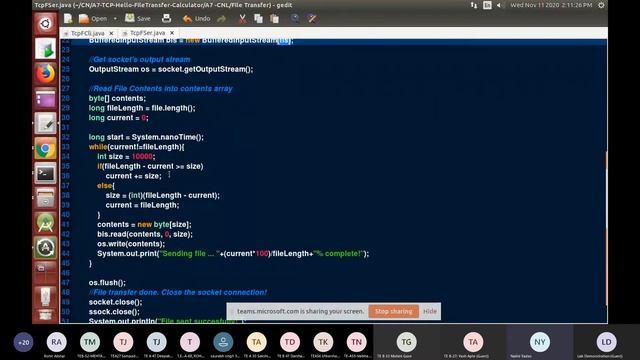Image resolution: width=640 pixels, height=360 pixels.
Task: Click the line 'ssock.close();'
Action: (x=114, y=312)
